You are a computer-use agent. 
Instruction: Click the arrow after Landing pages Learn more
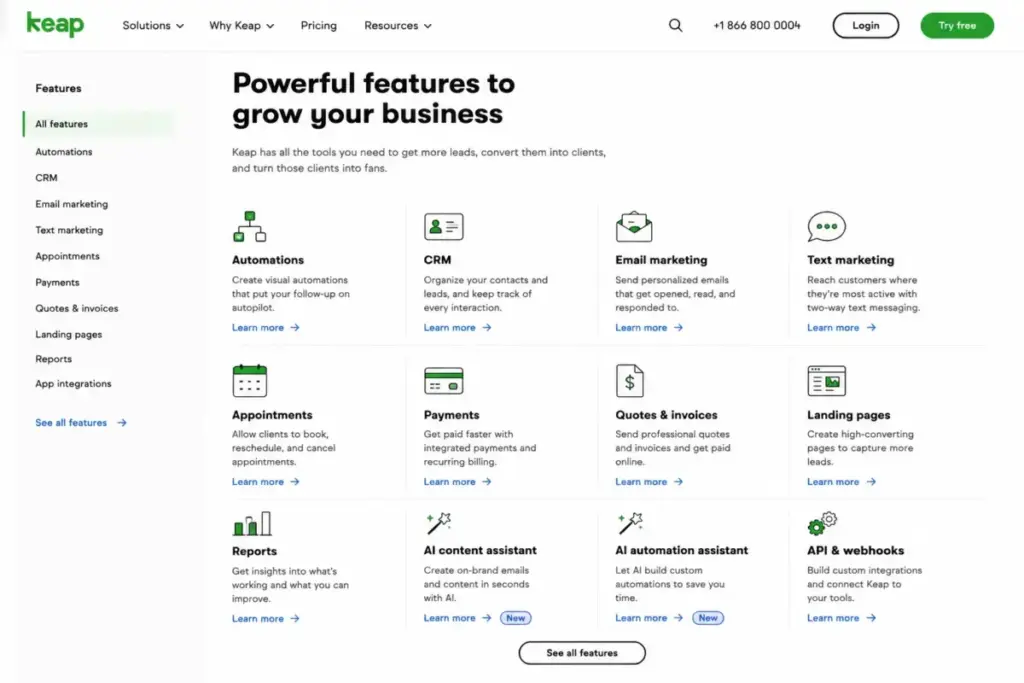(x=871, y=482)
